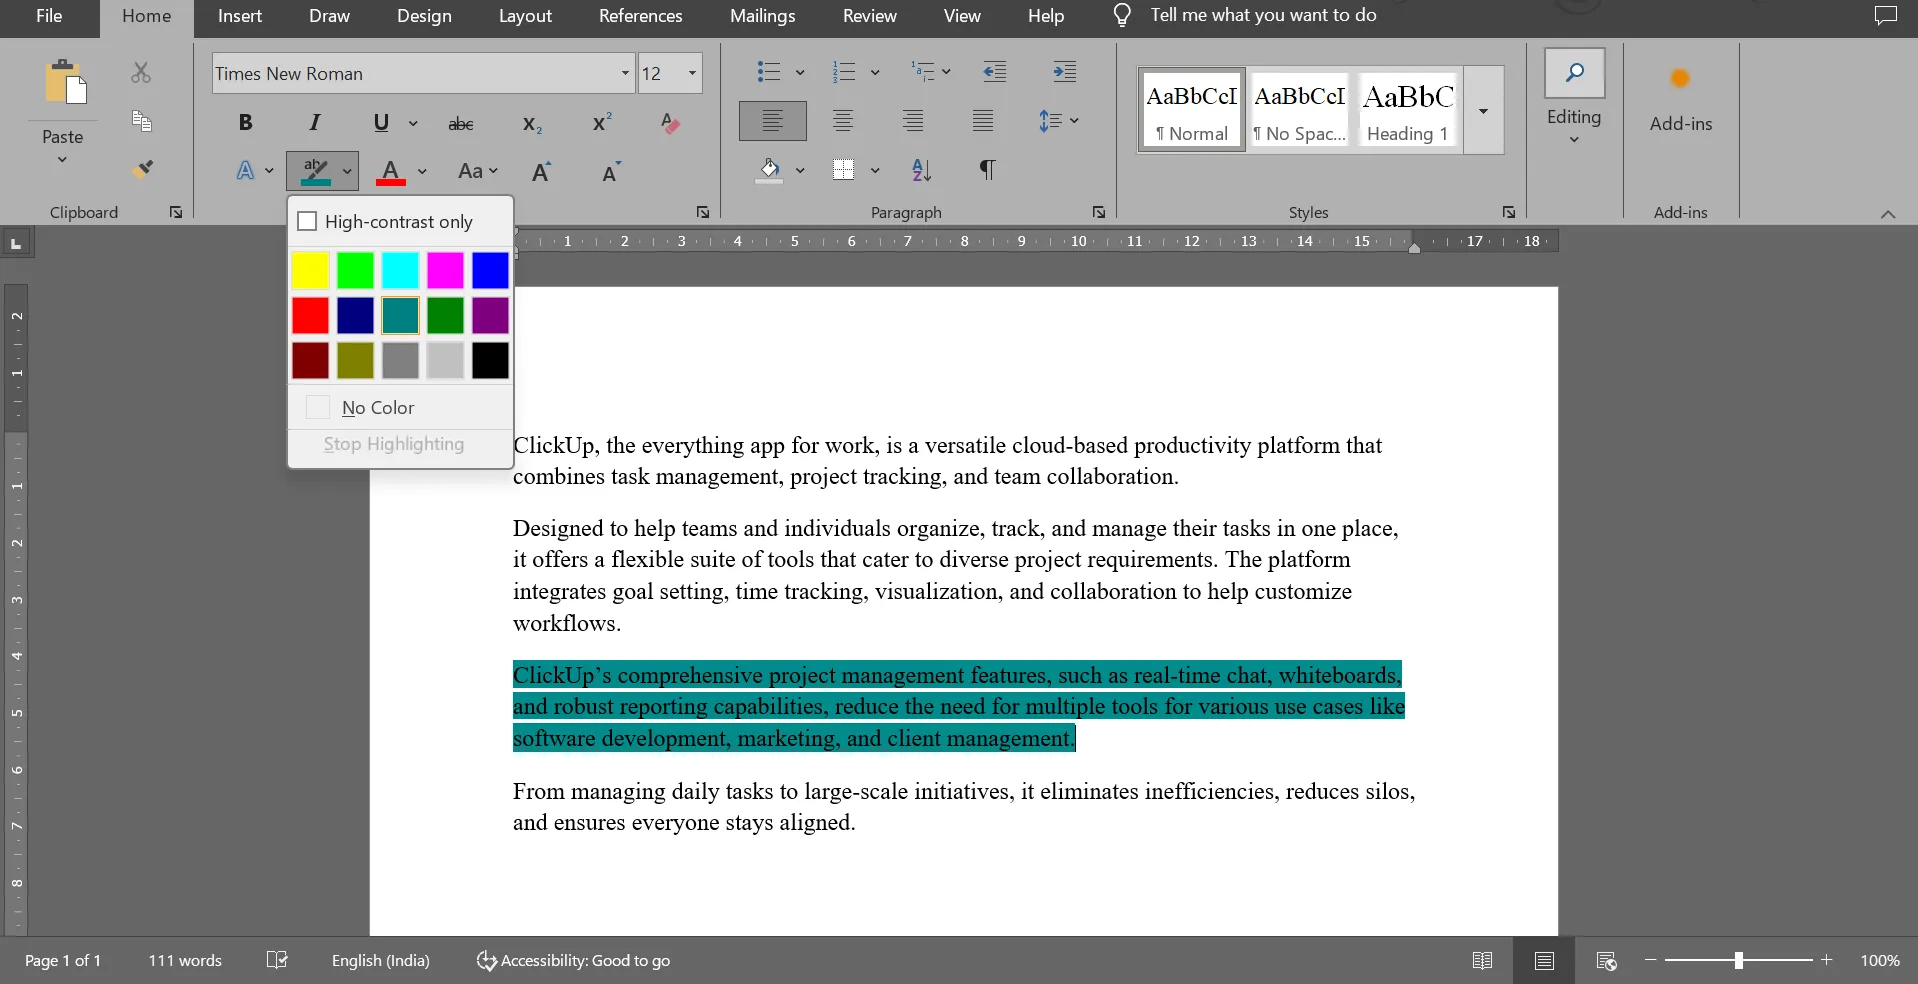Open the Add-ins icon

tap(1680, 99)
